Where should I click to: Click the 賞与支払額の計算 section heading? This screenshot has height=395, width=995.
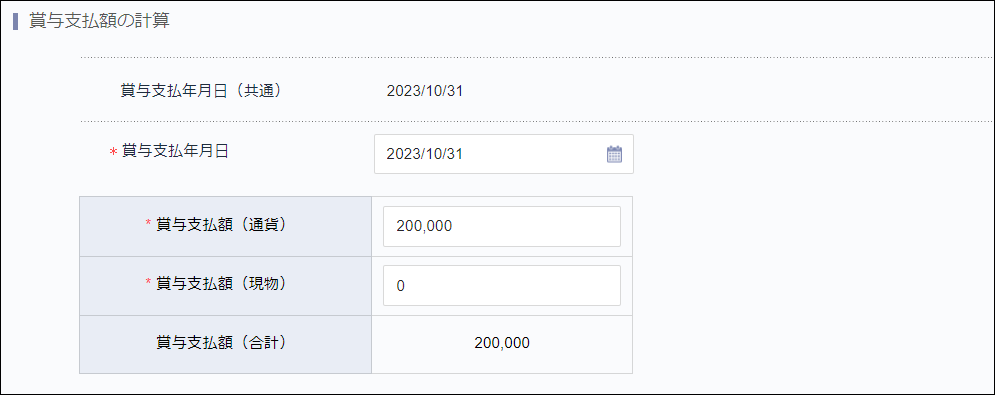pos(99,20)
